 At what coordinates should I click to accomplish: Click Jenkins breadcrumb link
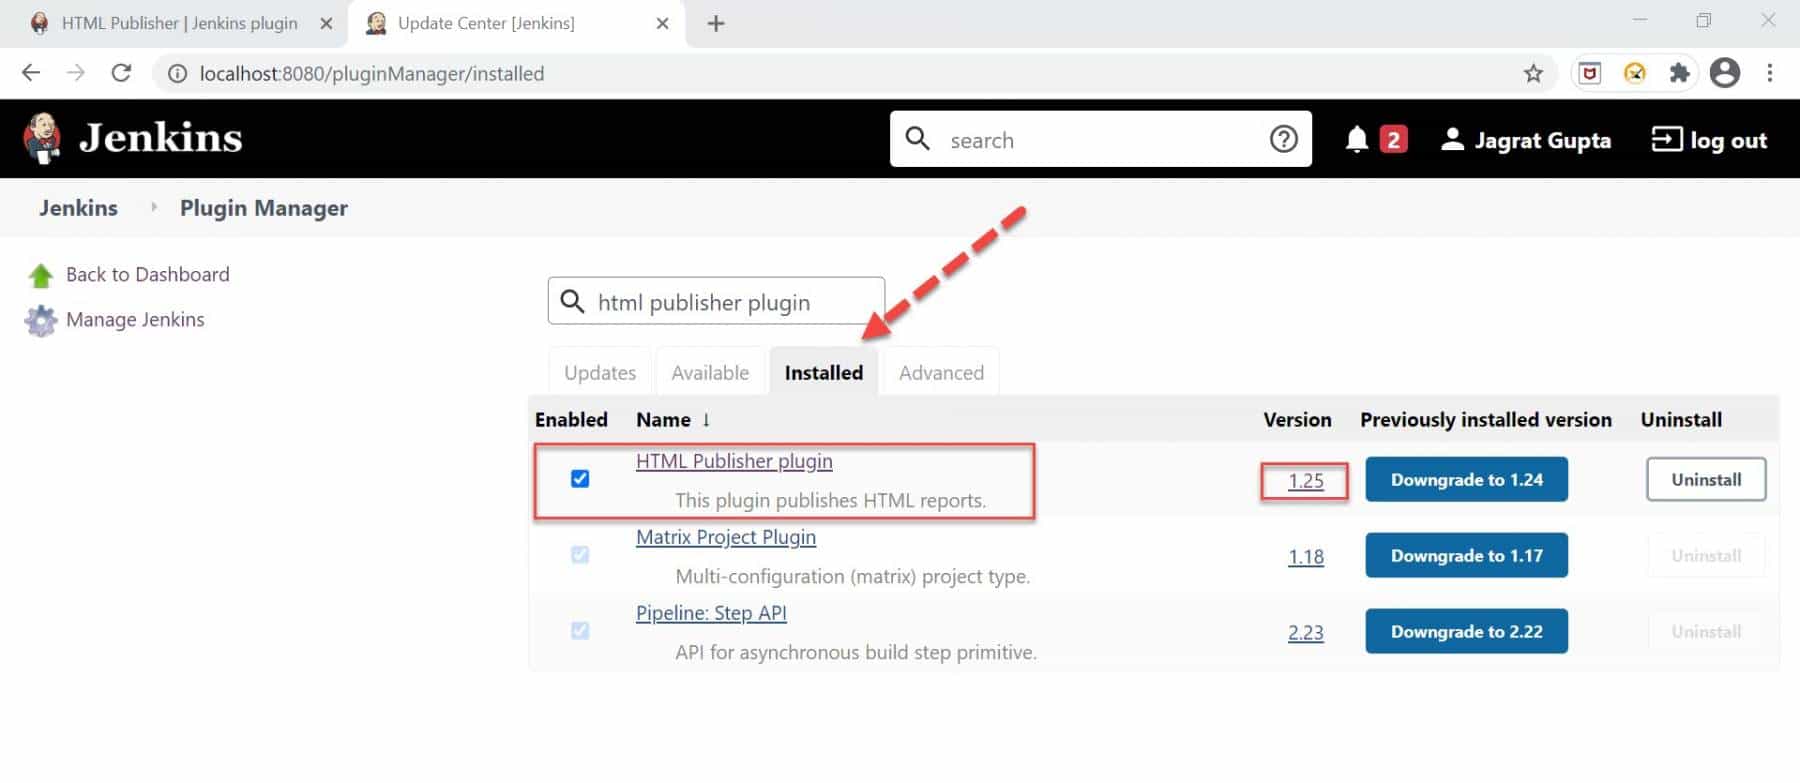click(x=78, y=208)
